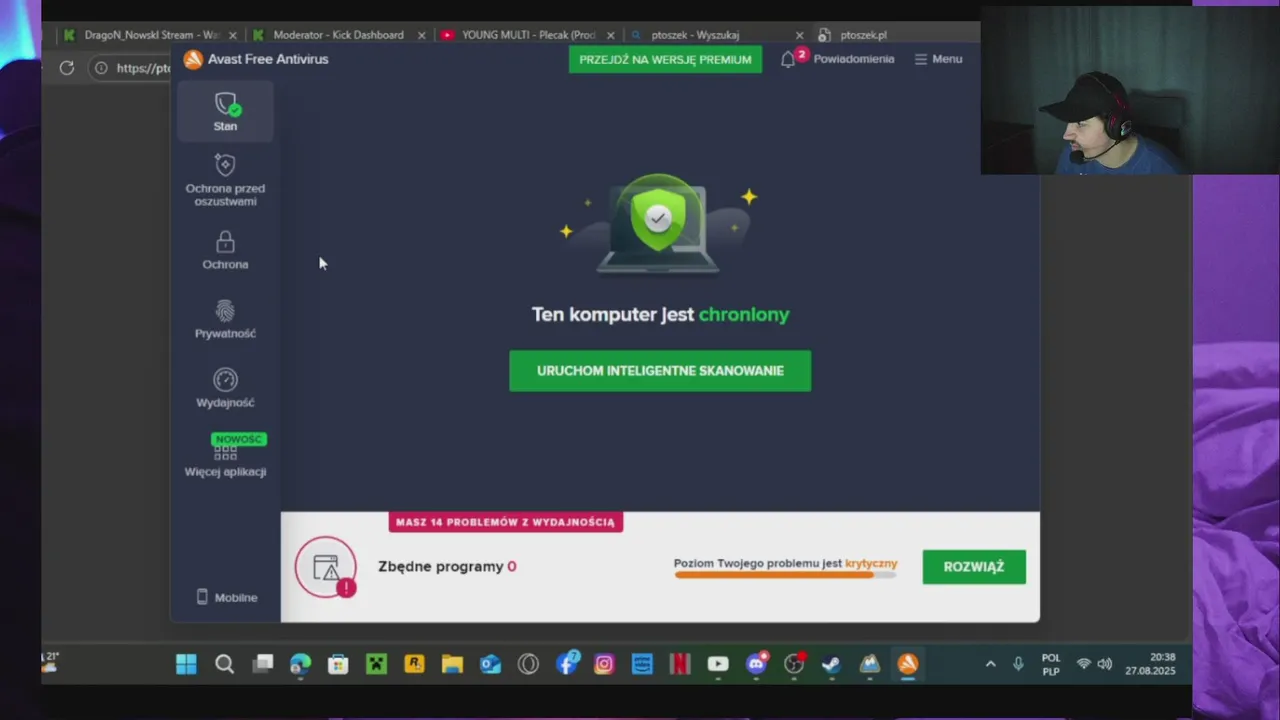Close the YOUNG MULTI - Plecak tab
The image size is (1280, 720).
(x=611, y=35)
